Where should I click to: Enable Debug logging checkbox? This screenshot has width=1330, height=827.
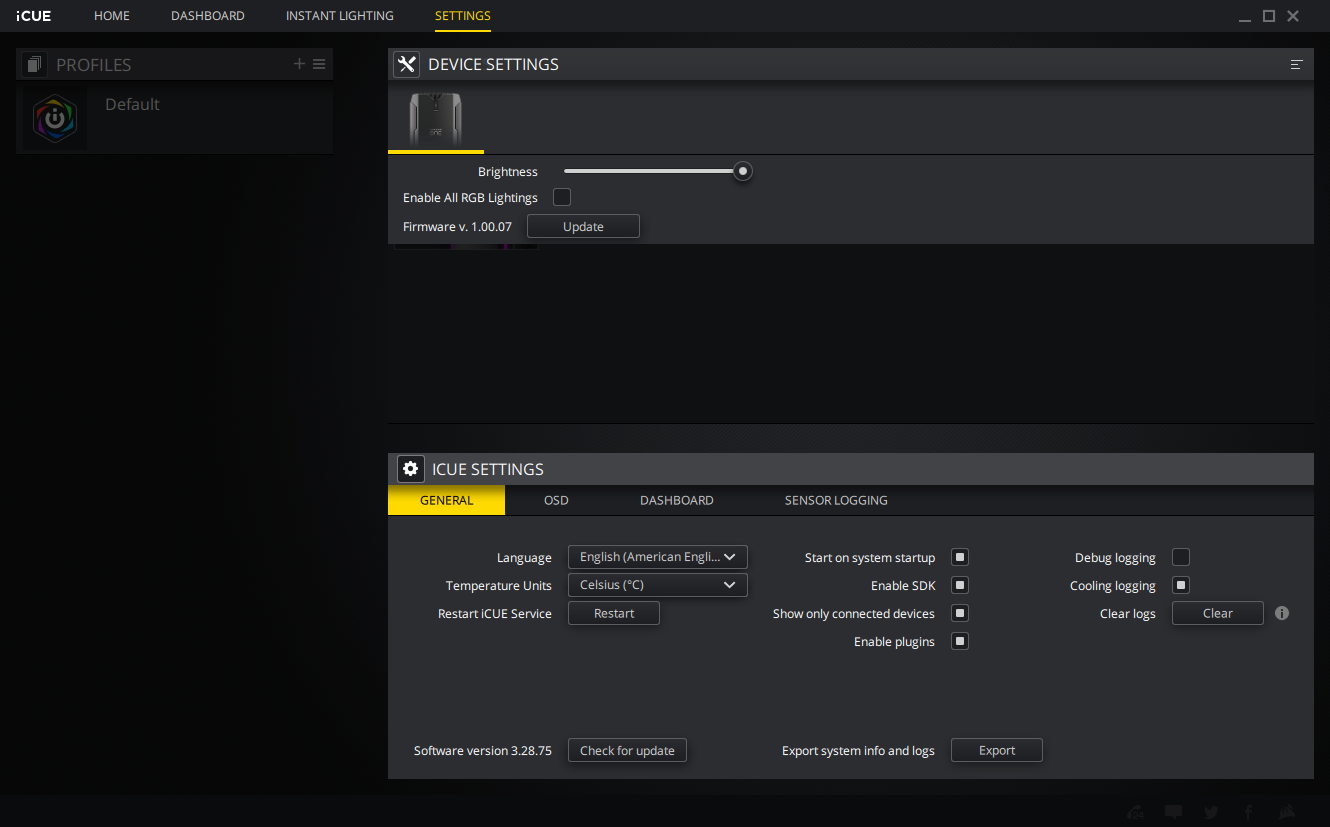(1181, 557)
